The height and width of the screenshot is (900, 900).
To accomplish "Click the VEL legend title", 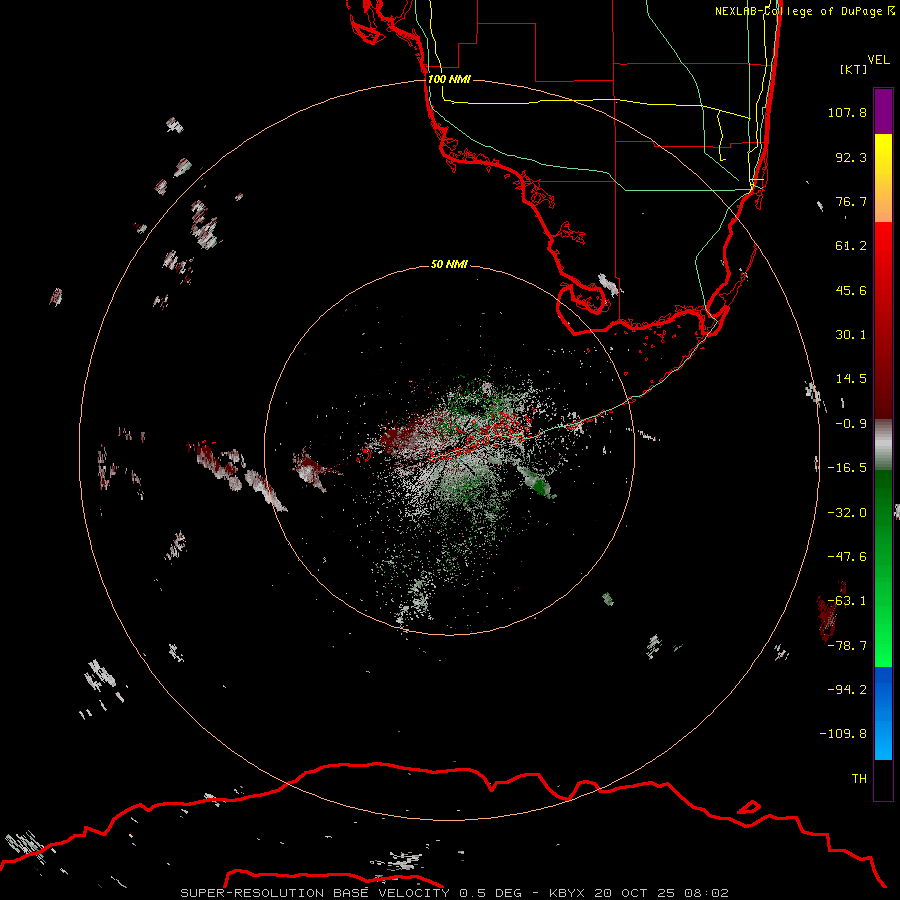I will [x=878, y=60].
